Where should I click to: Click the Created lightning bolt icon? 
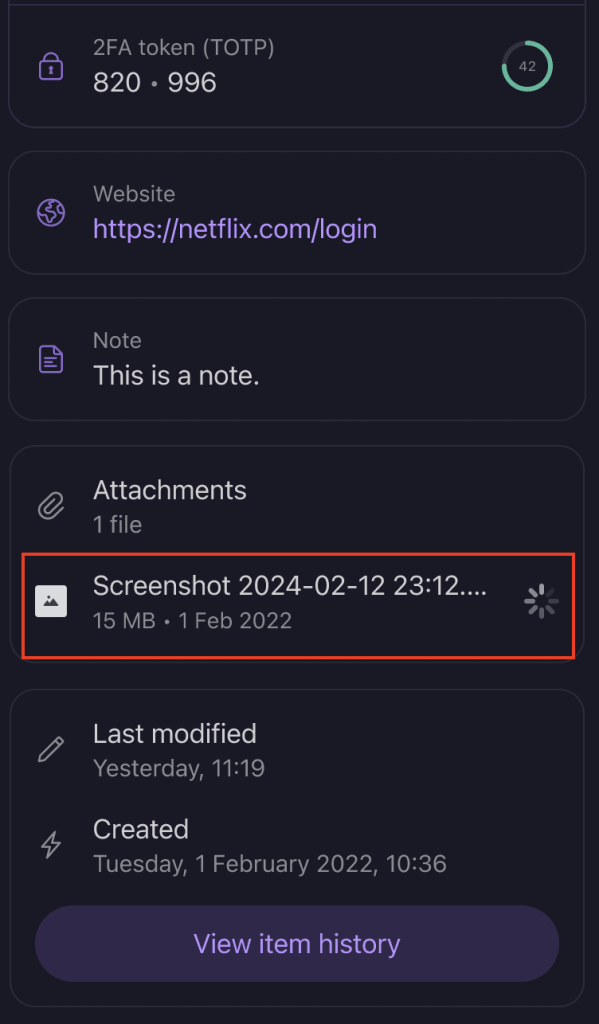[51, 845]
